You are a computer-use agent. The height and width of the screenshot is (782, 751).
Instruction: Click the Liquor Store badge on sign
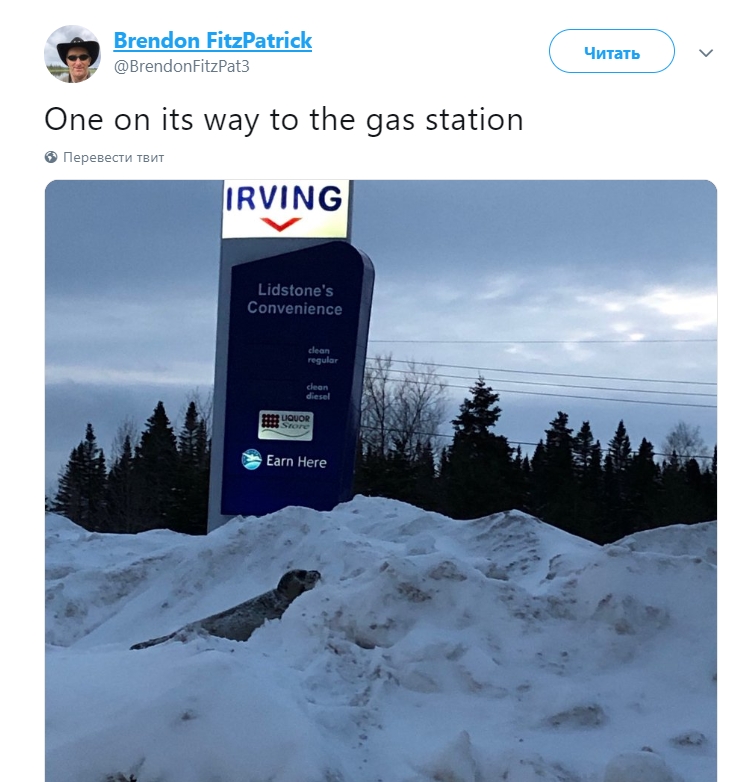(x=285, y=425)
